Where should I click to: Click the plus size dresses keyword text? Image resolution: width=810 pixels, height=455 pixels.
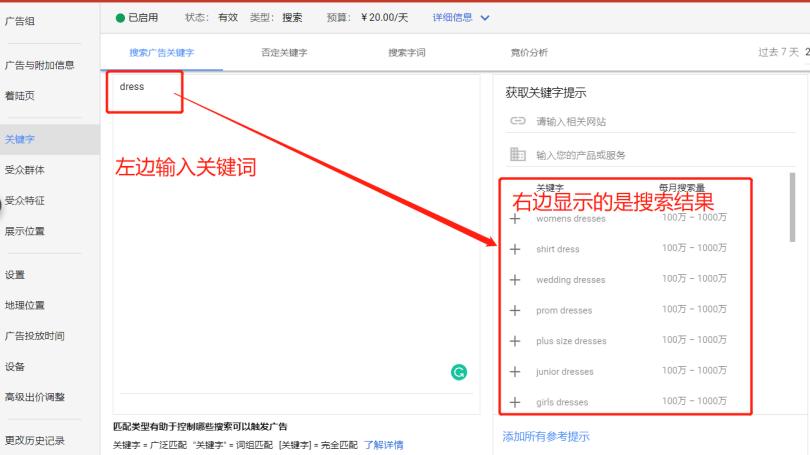tap(571, 341)
